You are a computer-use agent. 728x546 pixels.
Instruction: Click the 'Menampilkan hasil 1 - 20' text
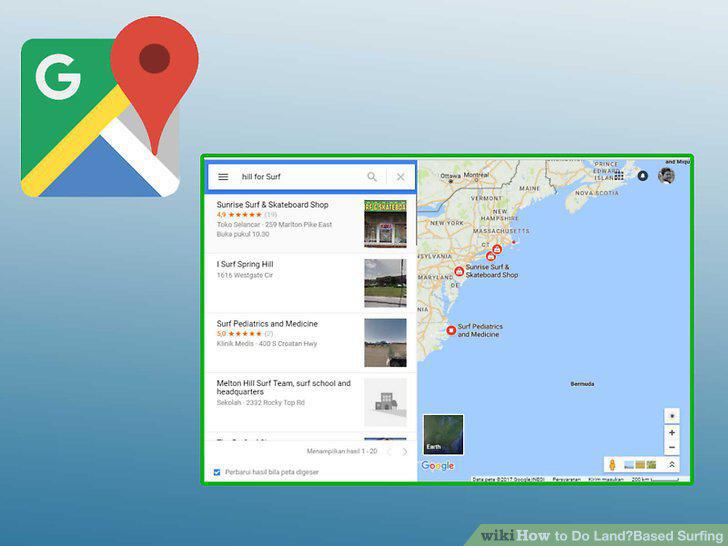342,451
